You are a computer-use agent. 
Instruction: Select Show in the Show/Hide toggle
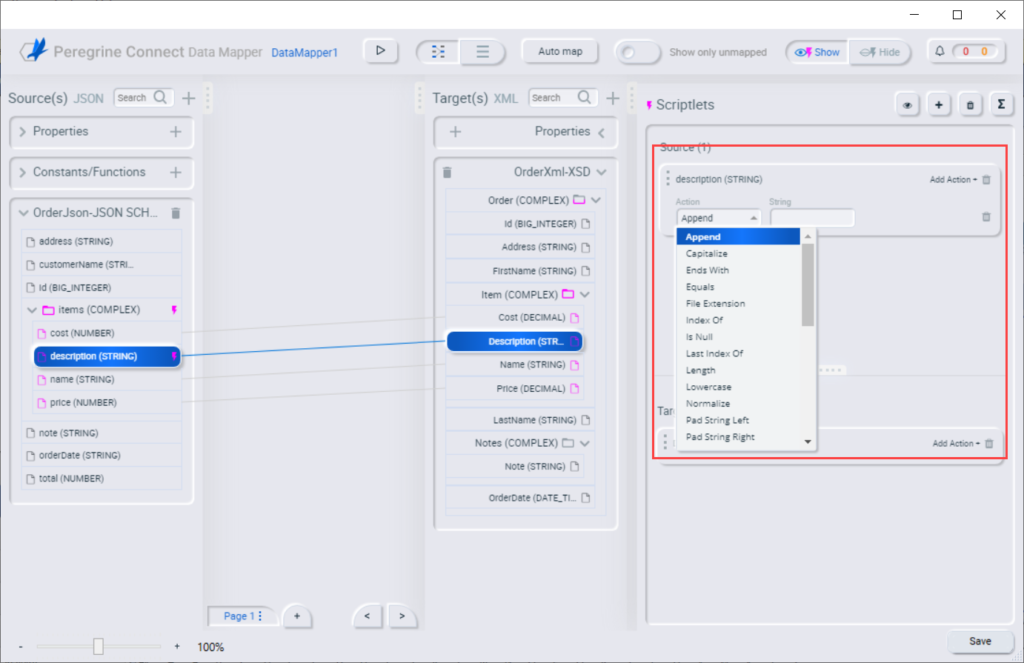click(815, 51)
